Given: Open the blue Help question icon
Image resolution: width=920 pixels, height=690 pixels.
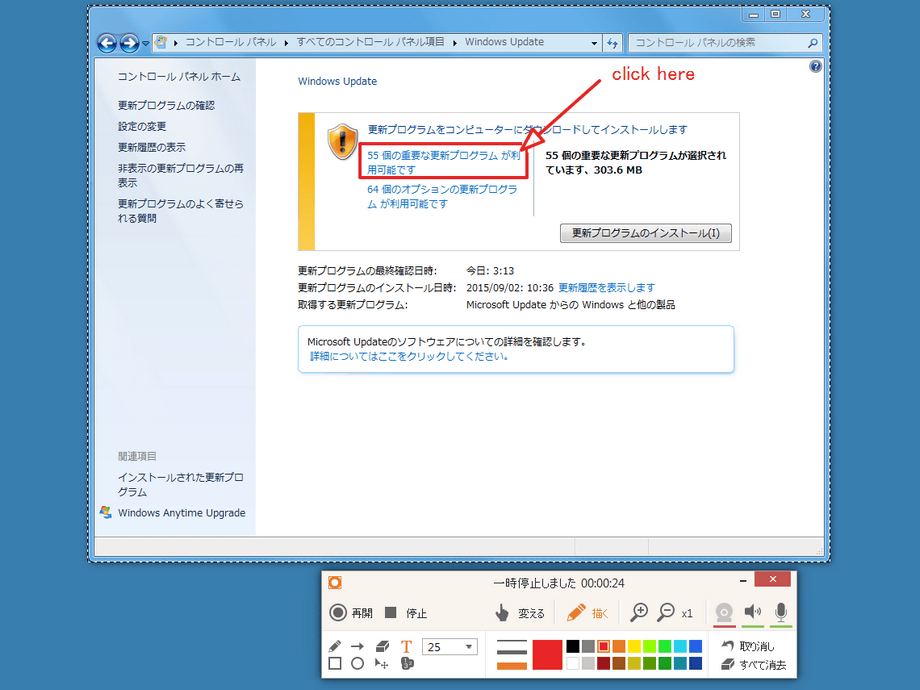Looking at the screenshot, I should pos(816,66).
